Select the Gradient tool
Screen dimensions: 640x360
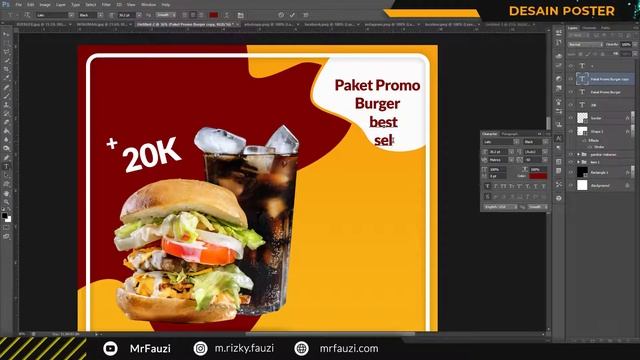pos(7,131)
